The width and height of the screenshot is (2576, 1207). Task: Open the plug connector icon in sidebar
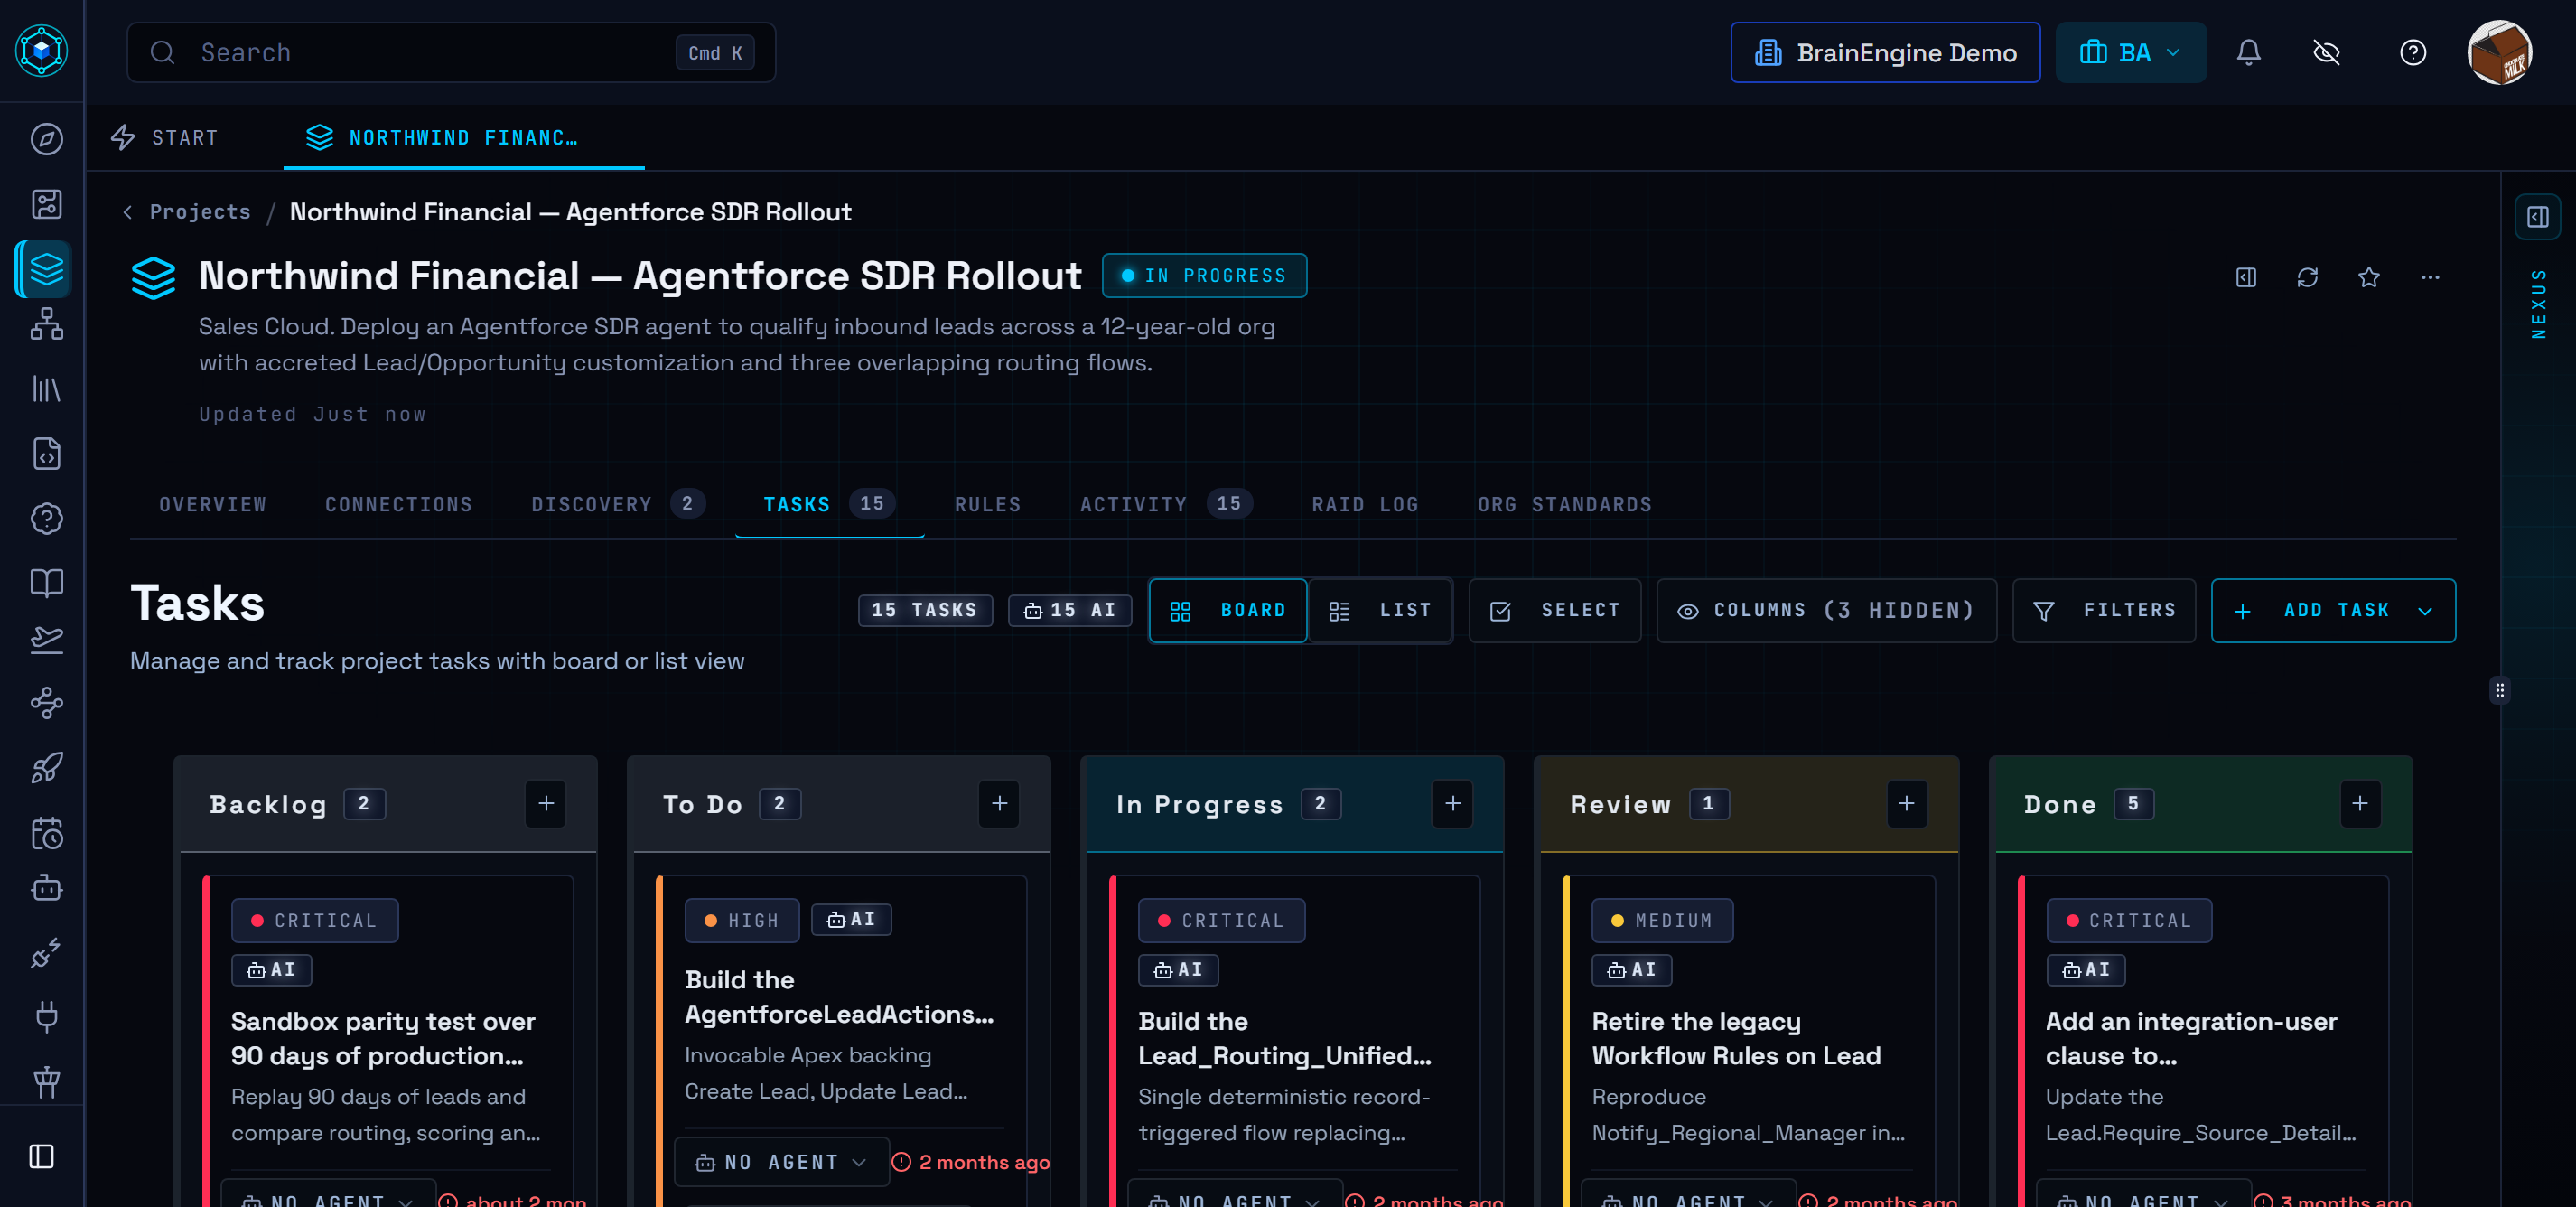pyautogui.click(x=46, y=1016)
